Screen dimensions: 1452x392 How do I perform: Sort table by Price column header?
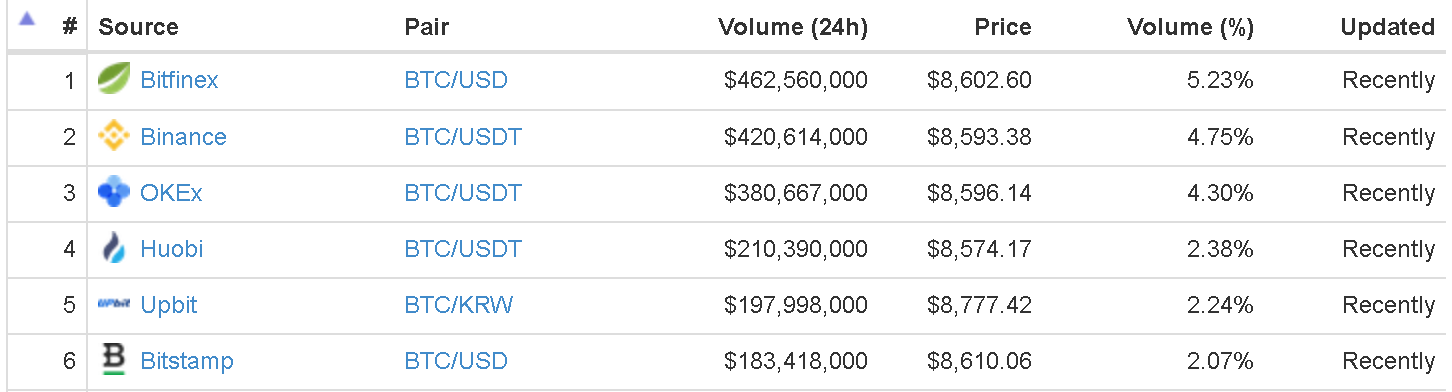pyautogui.click(x=1003, y=27)
